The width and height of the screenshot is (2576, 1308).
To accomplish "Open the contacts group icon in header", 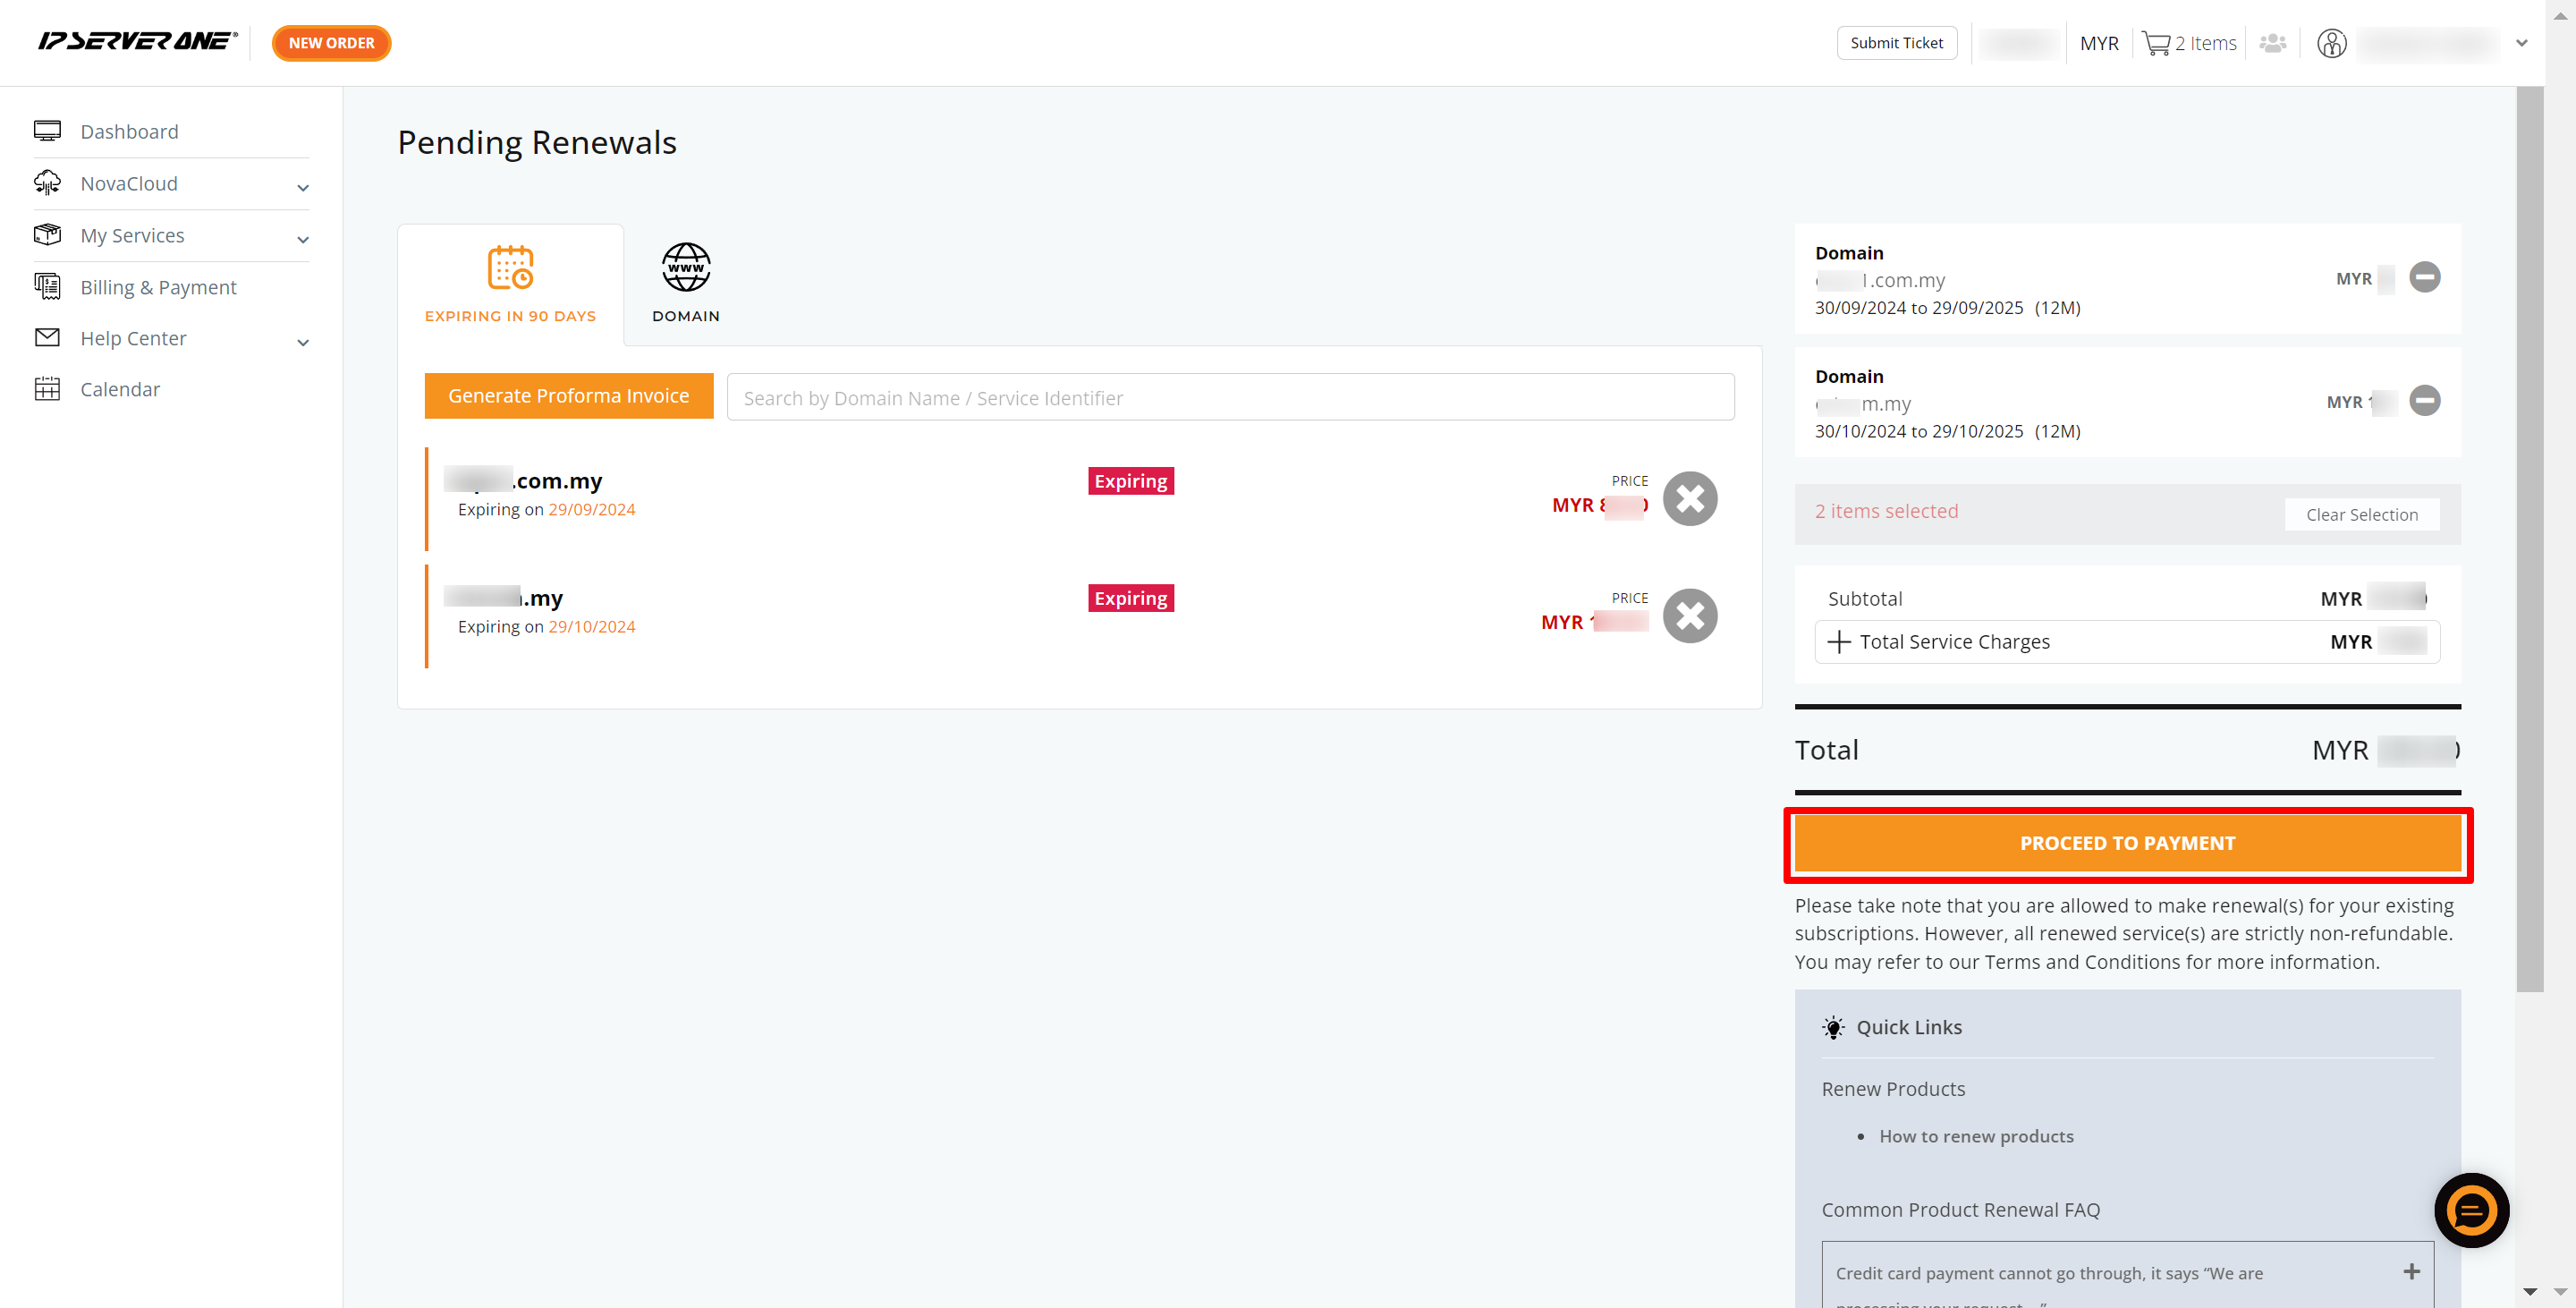I will tap(2272, 43).
